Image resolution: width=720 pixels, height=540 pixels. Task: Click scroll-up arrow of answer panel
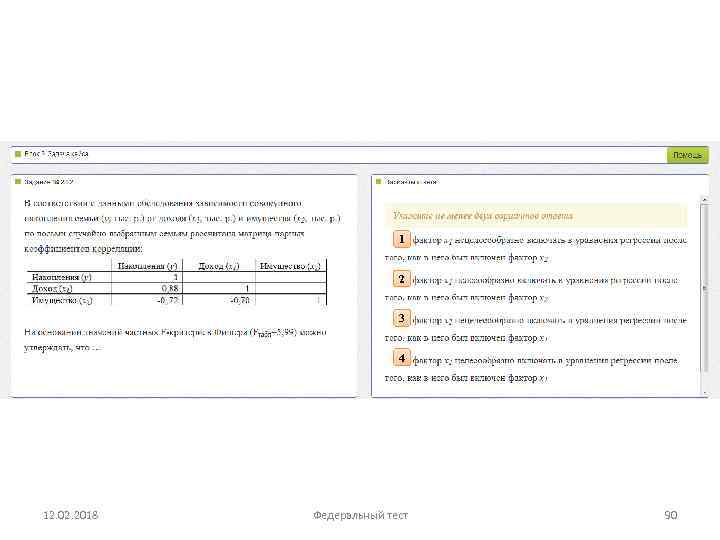click(x=705, y=200)
